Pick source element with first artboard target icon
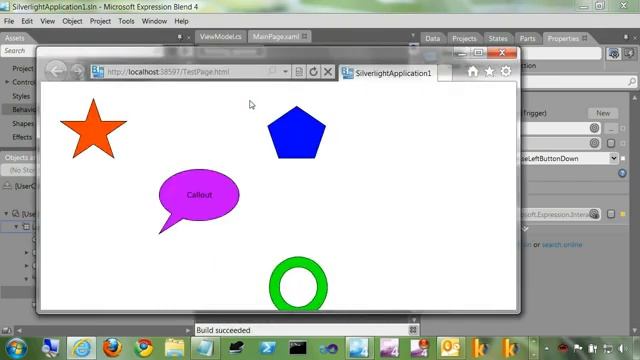The height and width of the screenshot is (360, 640). pyautogui.click(x=594, y=128)
